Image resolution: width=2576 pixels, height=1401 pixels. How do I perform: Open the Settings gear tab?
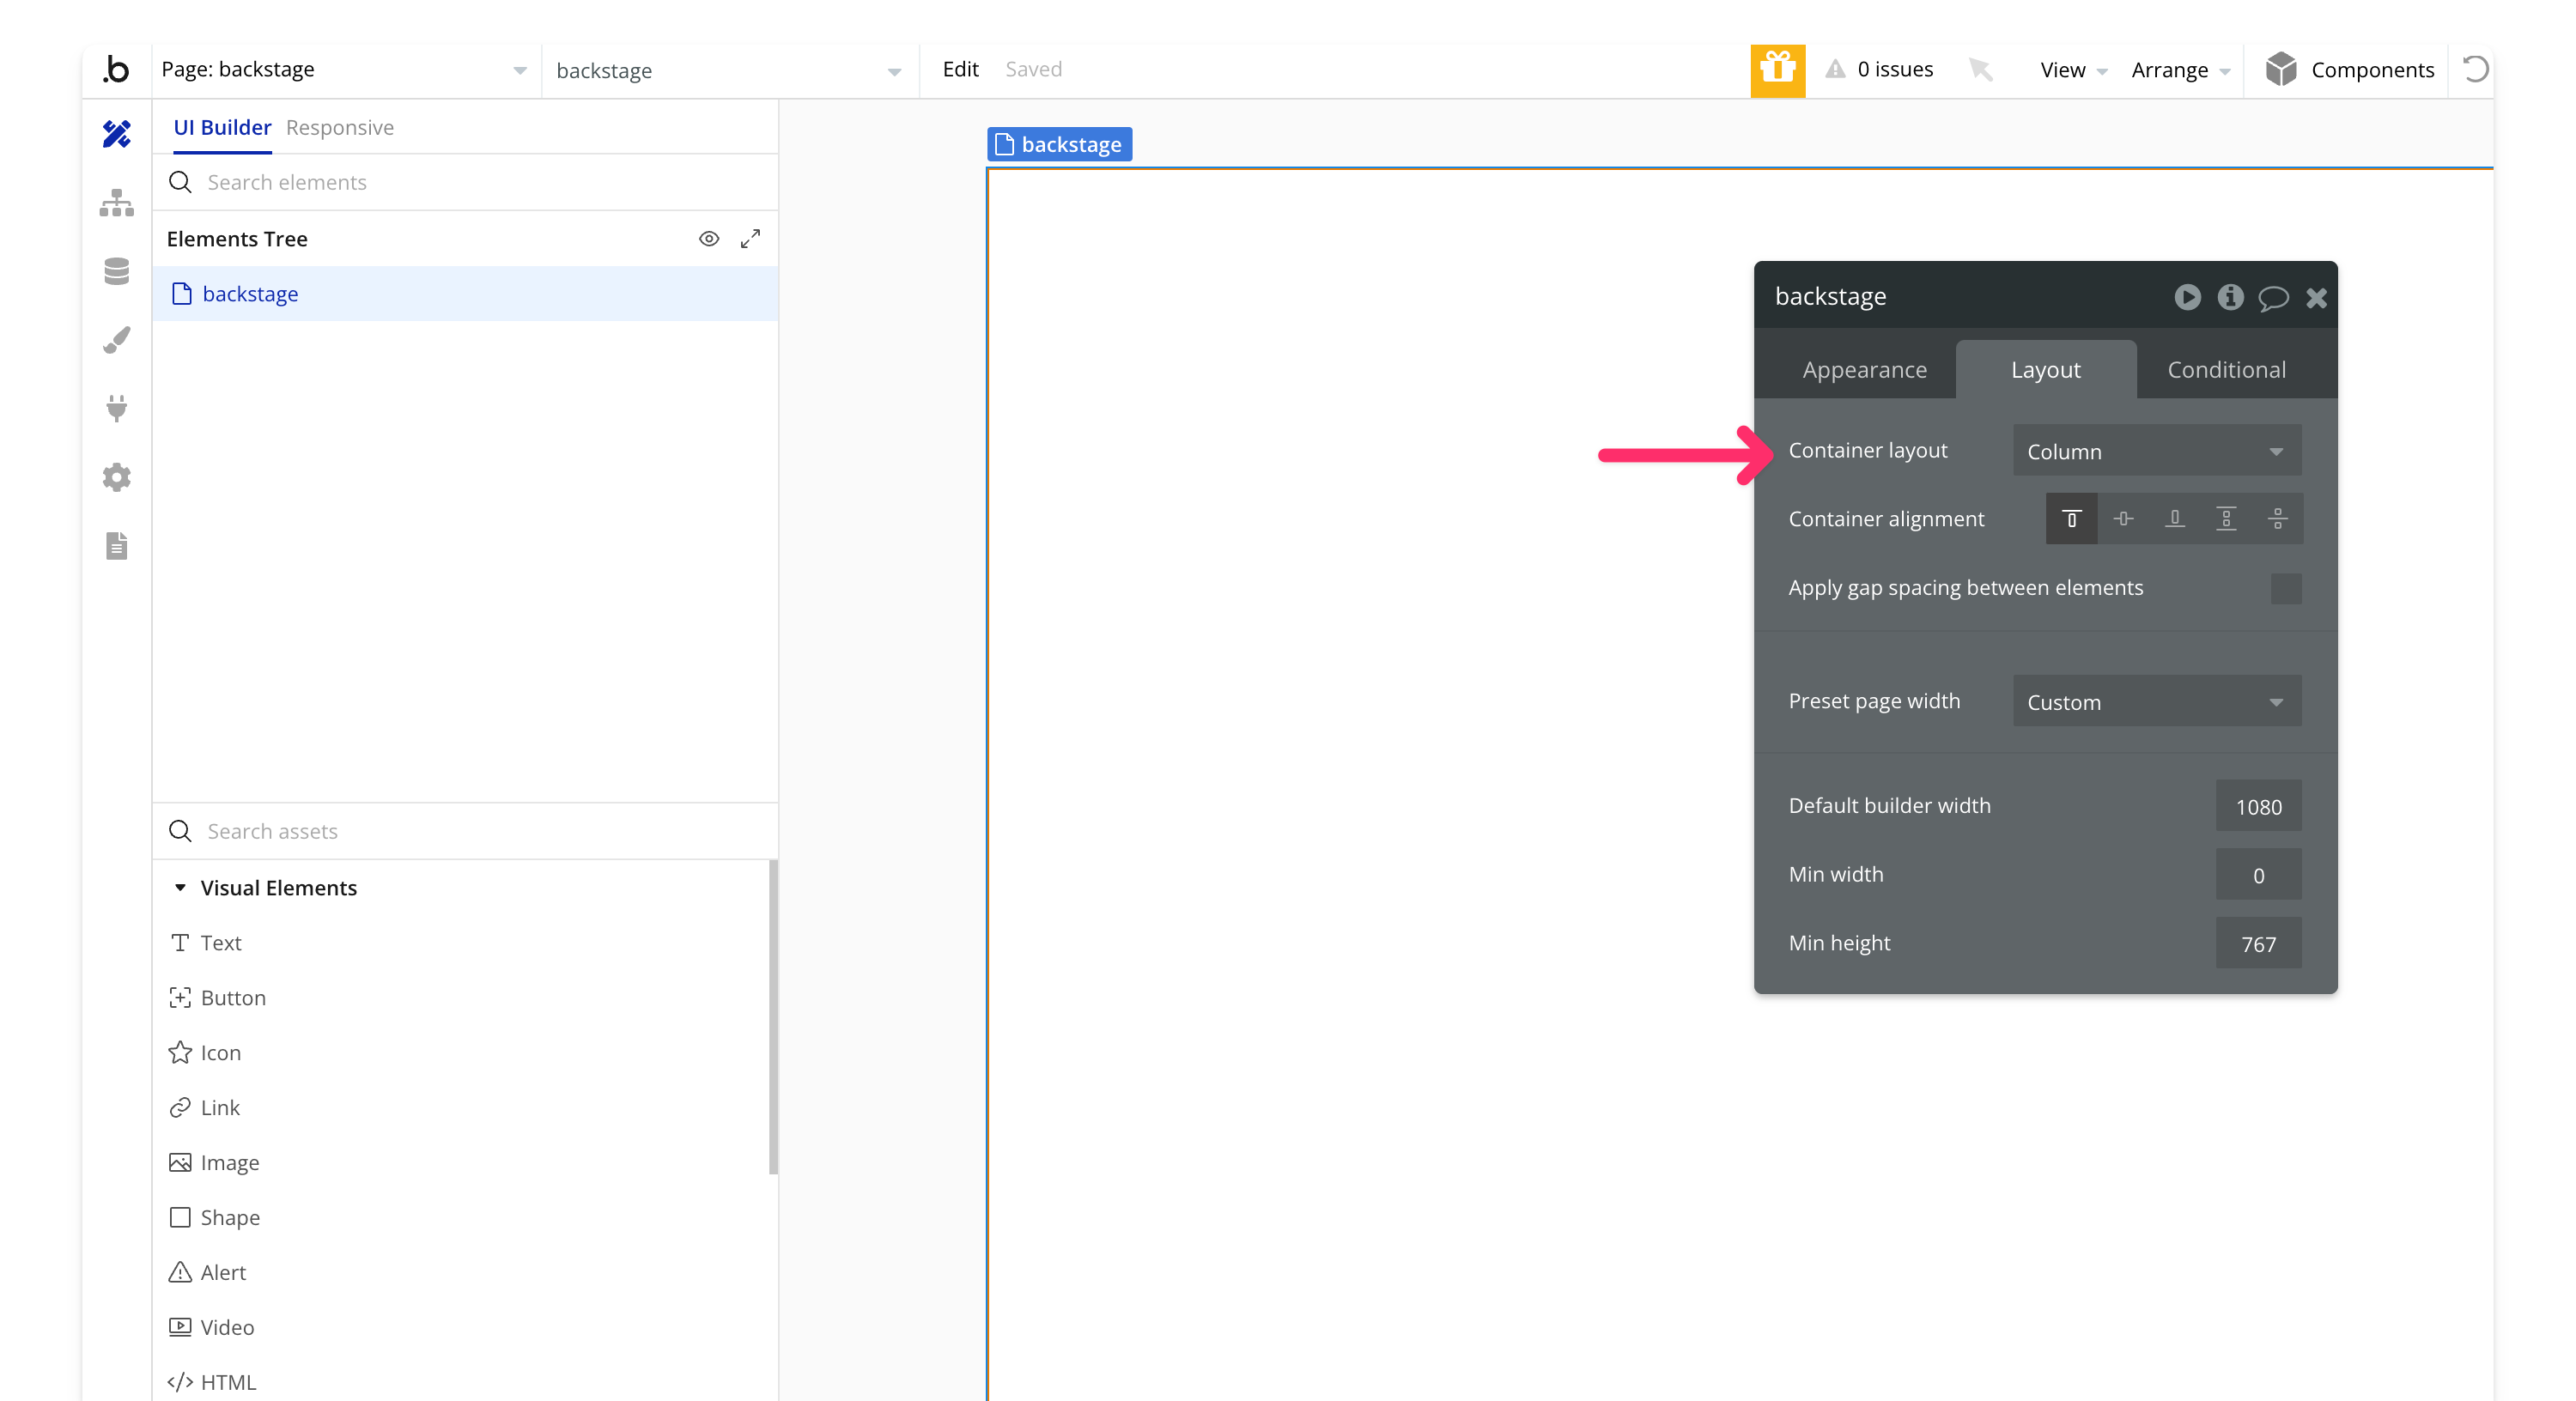pyautogui.click(x=116, y=477)
